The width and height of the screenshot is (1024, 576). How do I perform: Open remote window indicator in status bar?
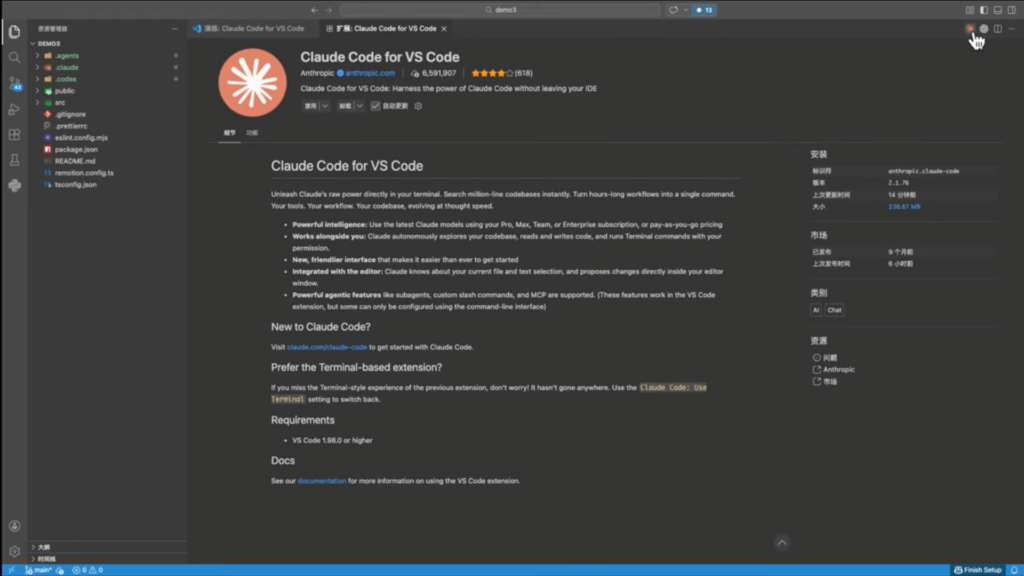click(11, 570)
